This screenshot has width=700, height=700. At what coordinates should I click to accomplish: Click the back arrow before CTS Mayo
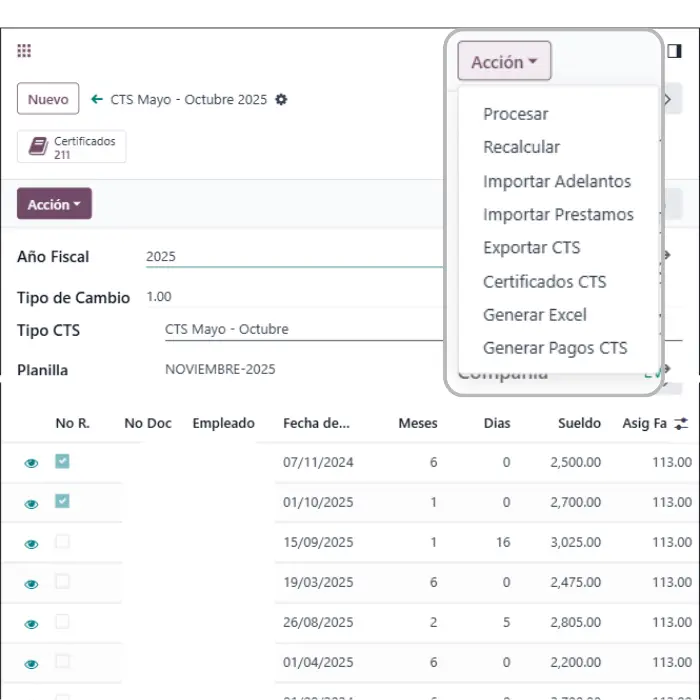(97, 100)
